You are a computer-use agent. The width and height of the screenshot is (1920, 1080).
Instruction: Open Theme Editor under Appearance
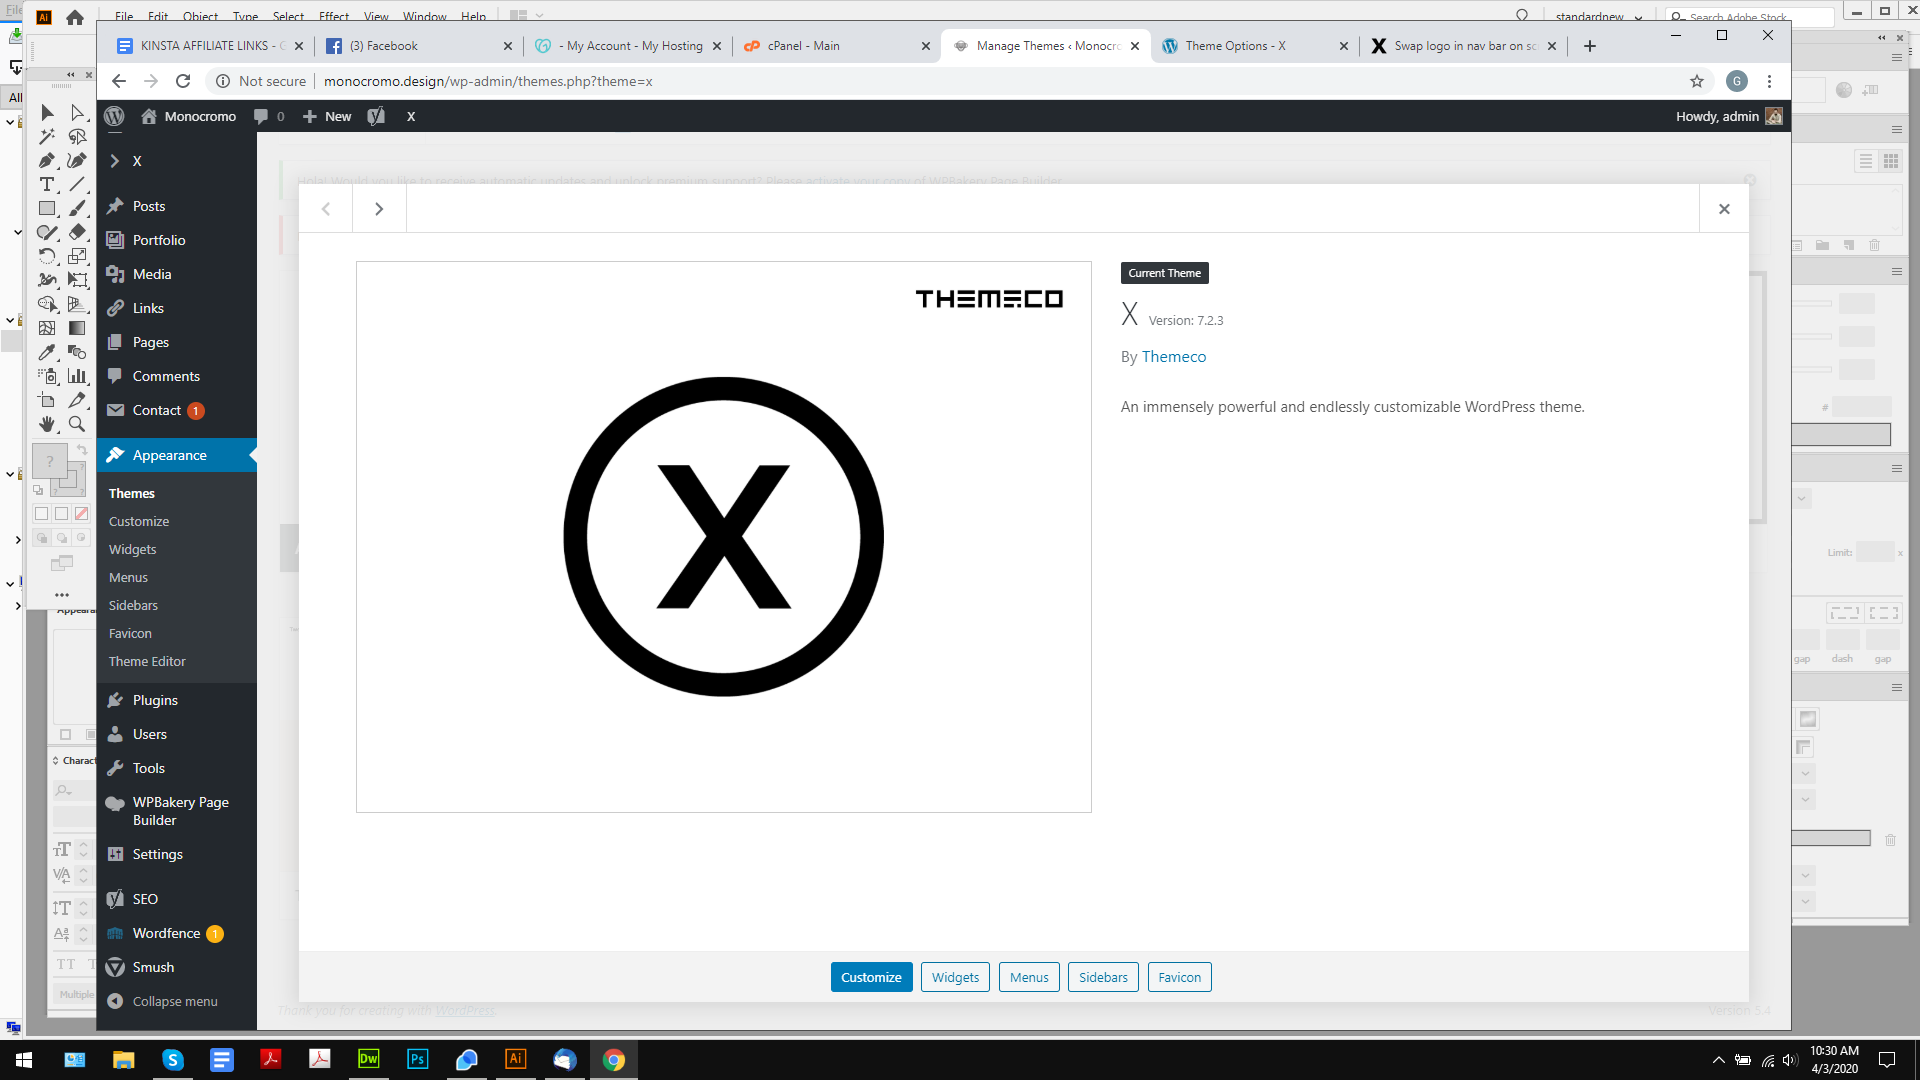(147, 661)
